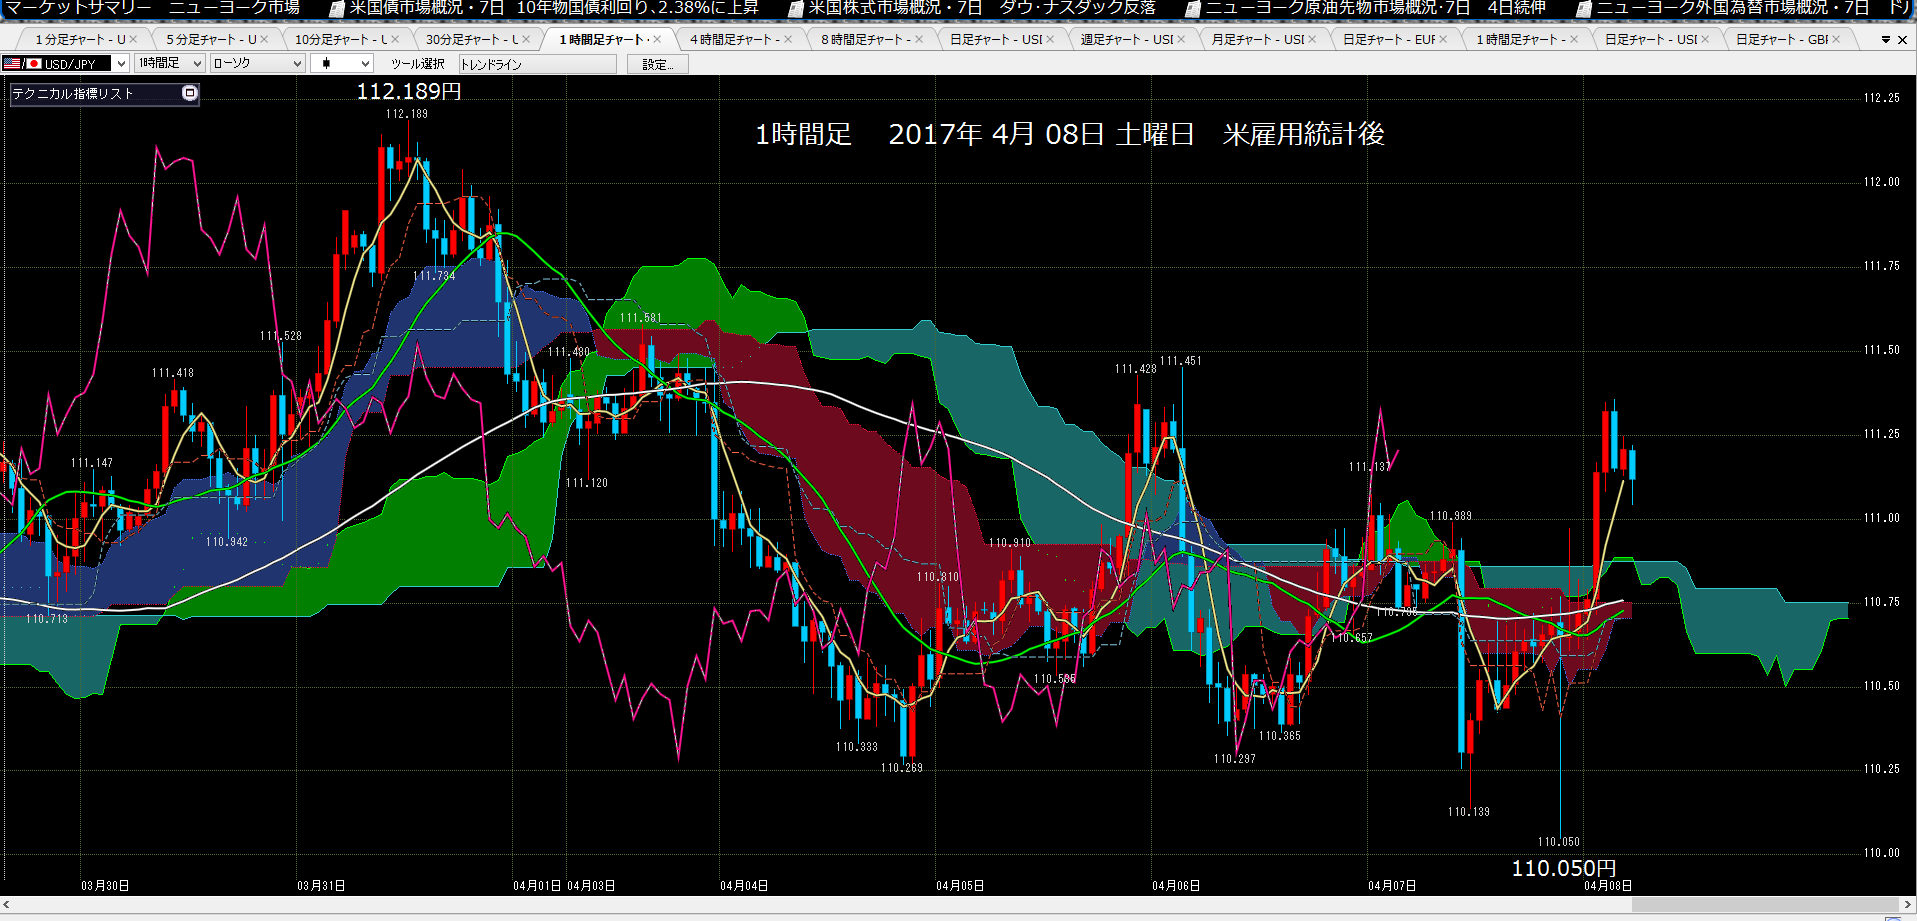The height and width of the screenshot is (921, 1917).
Task: Close the 8時間足チャート tab
Action: [919, 40]
